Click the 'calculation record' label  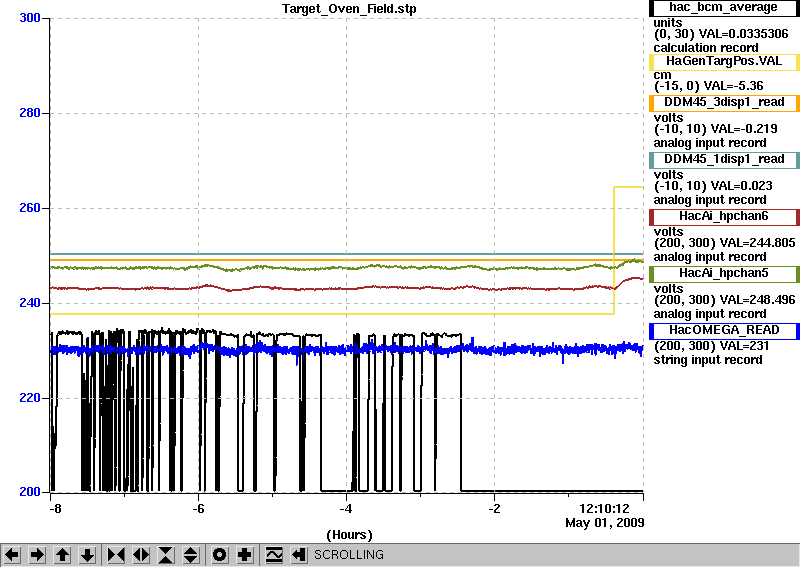pos(706,48)
